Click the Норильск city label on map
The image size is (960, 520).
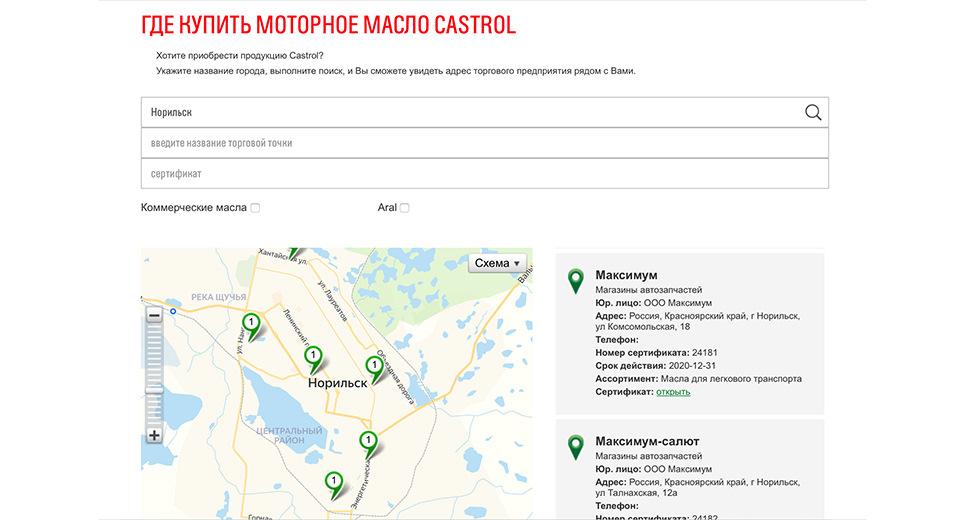[x=337, y=383]
